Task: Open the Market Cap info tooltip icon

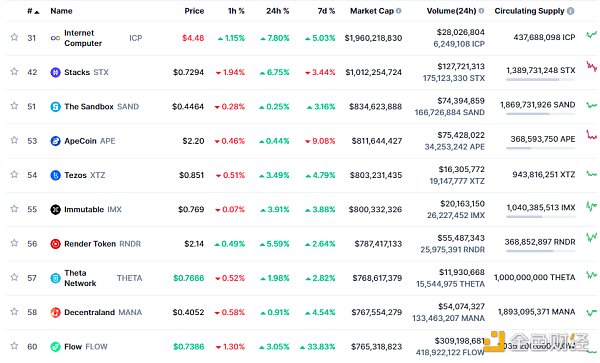Action: [399, 11]
